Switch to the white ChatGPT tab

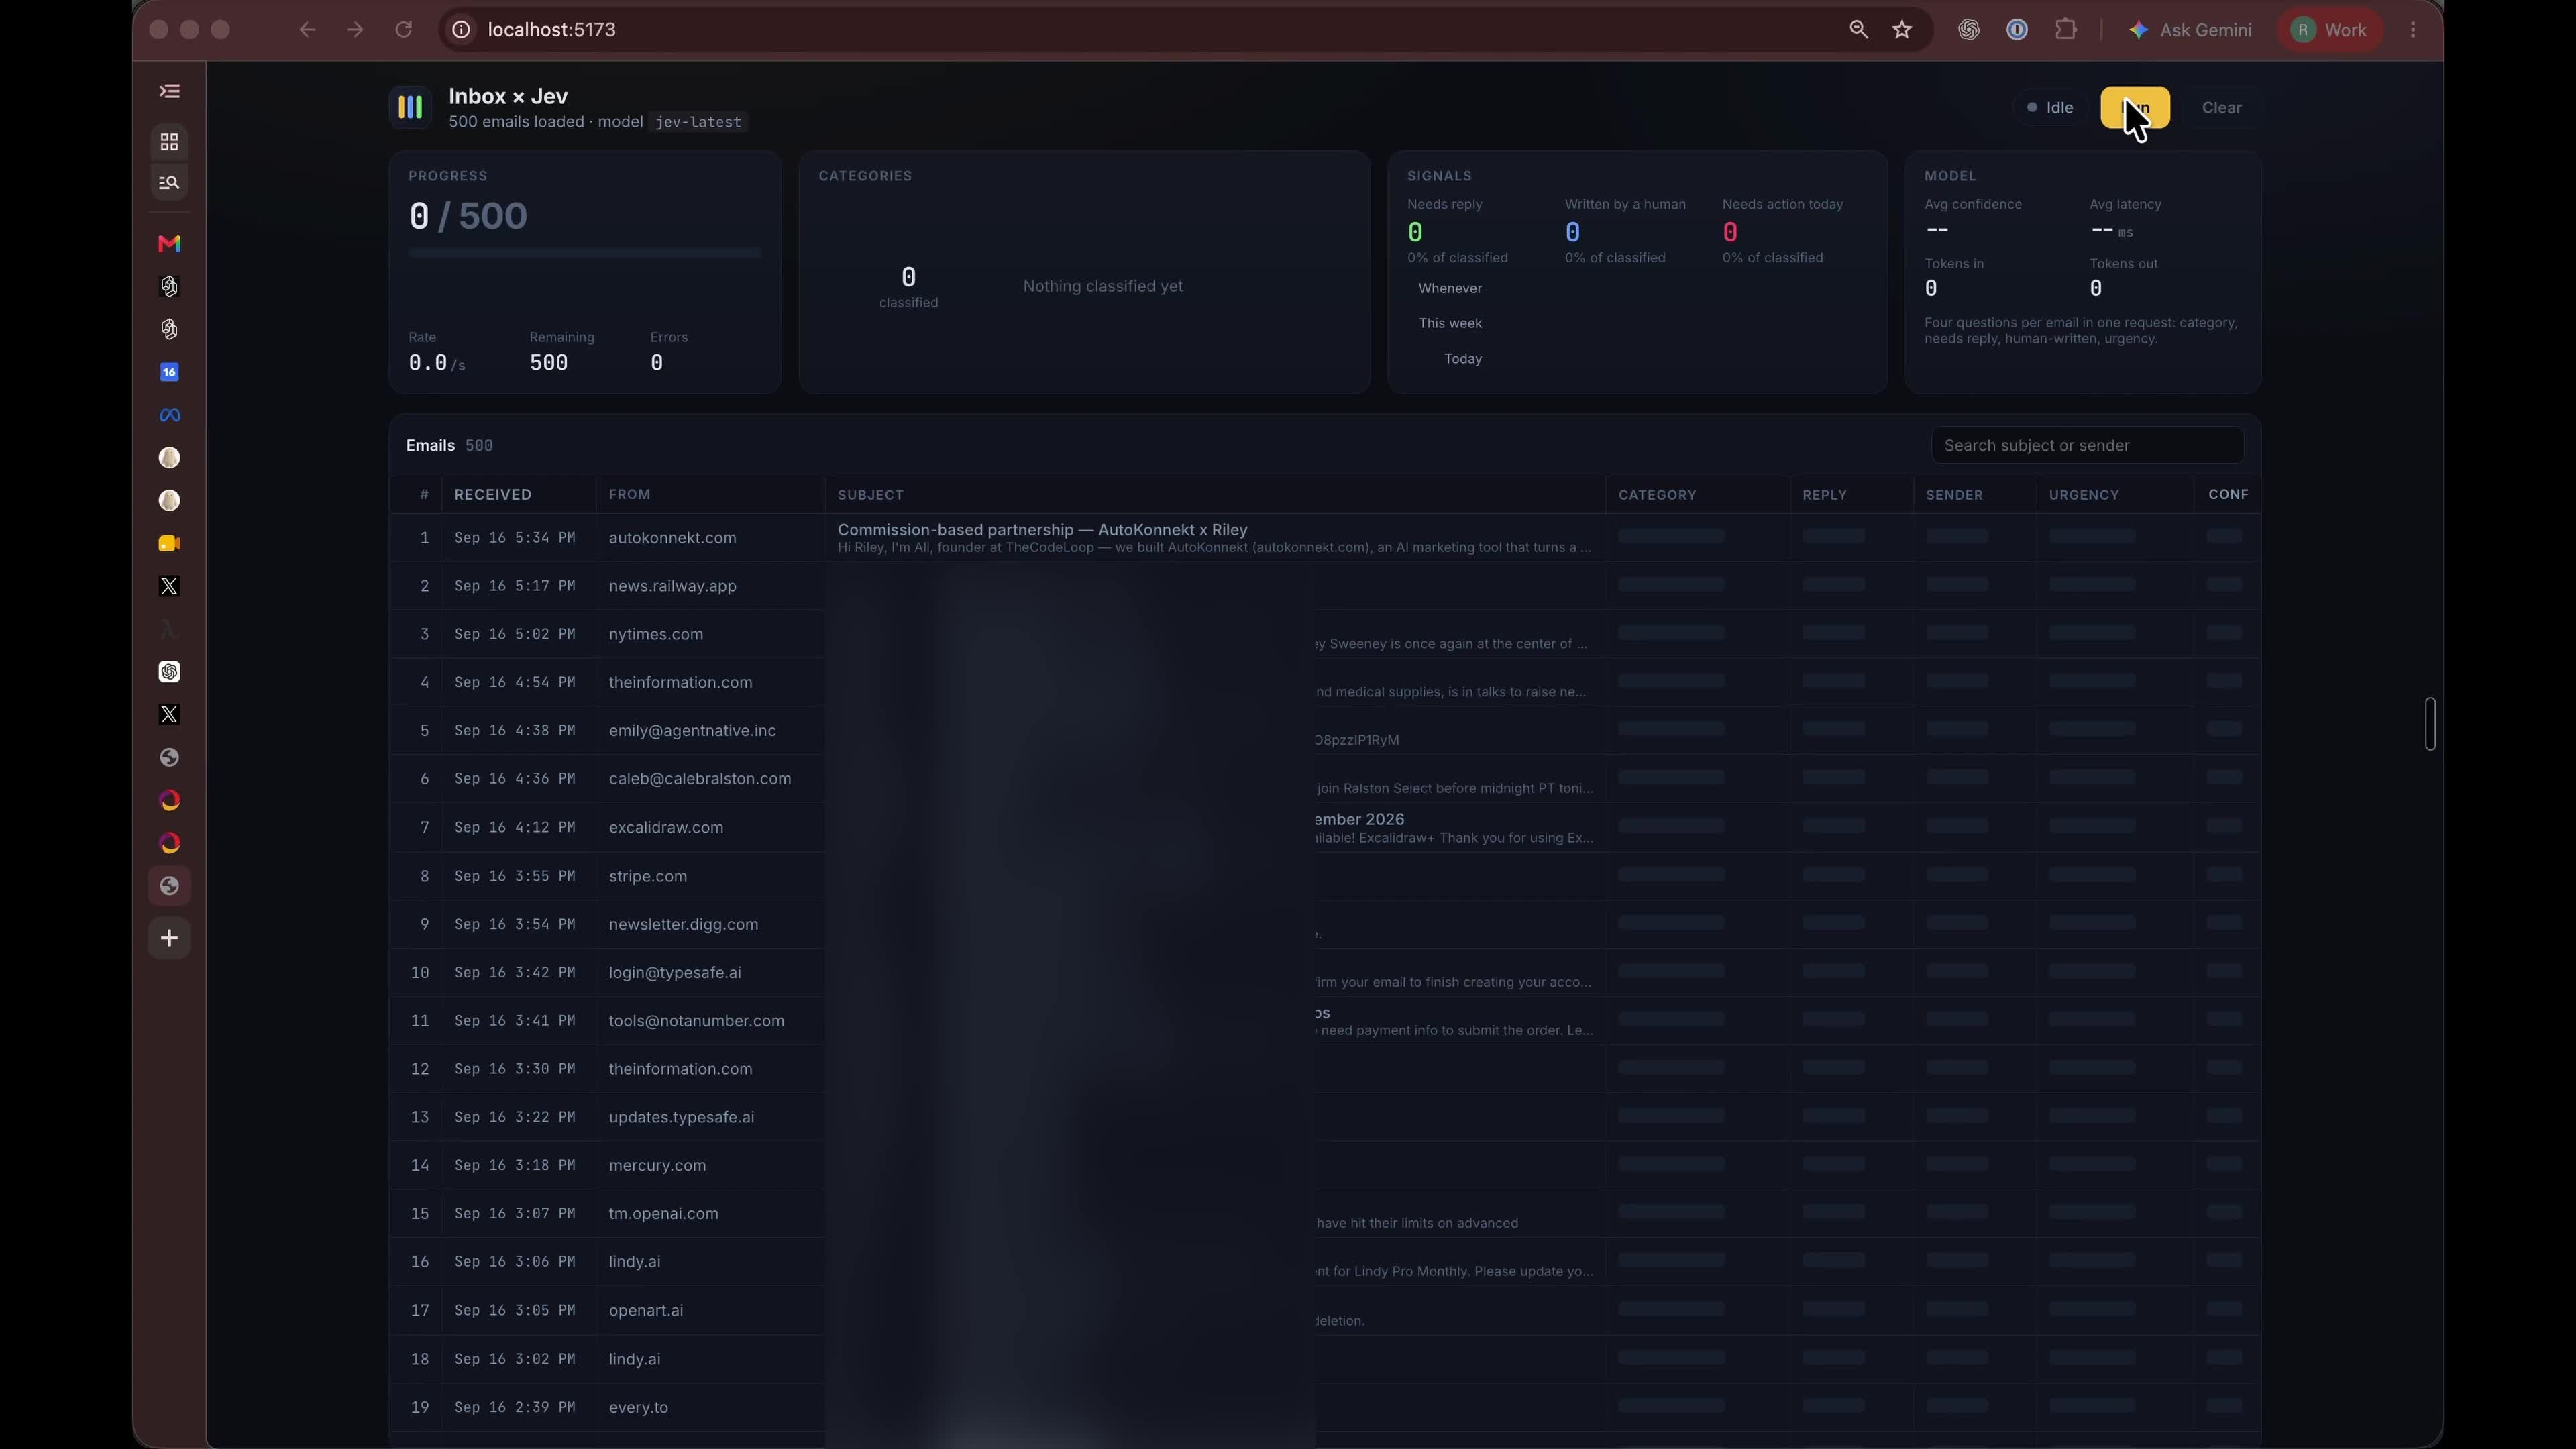[x=169, y=672]
